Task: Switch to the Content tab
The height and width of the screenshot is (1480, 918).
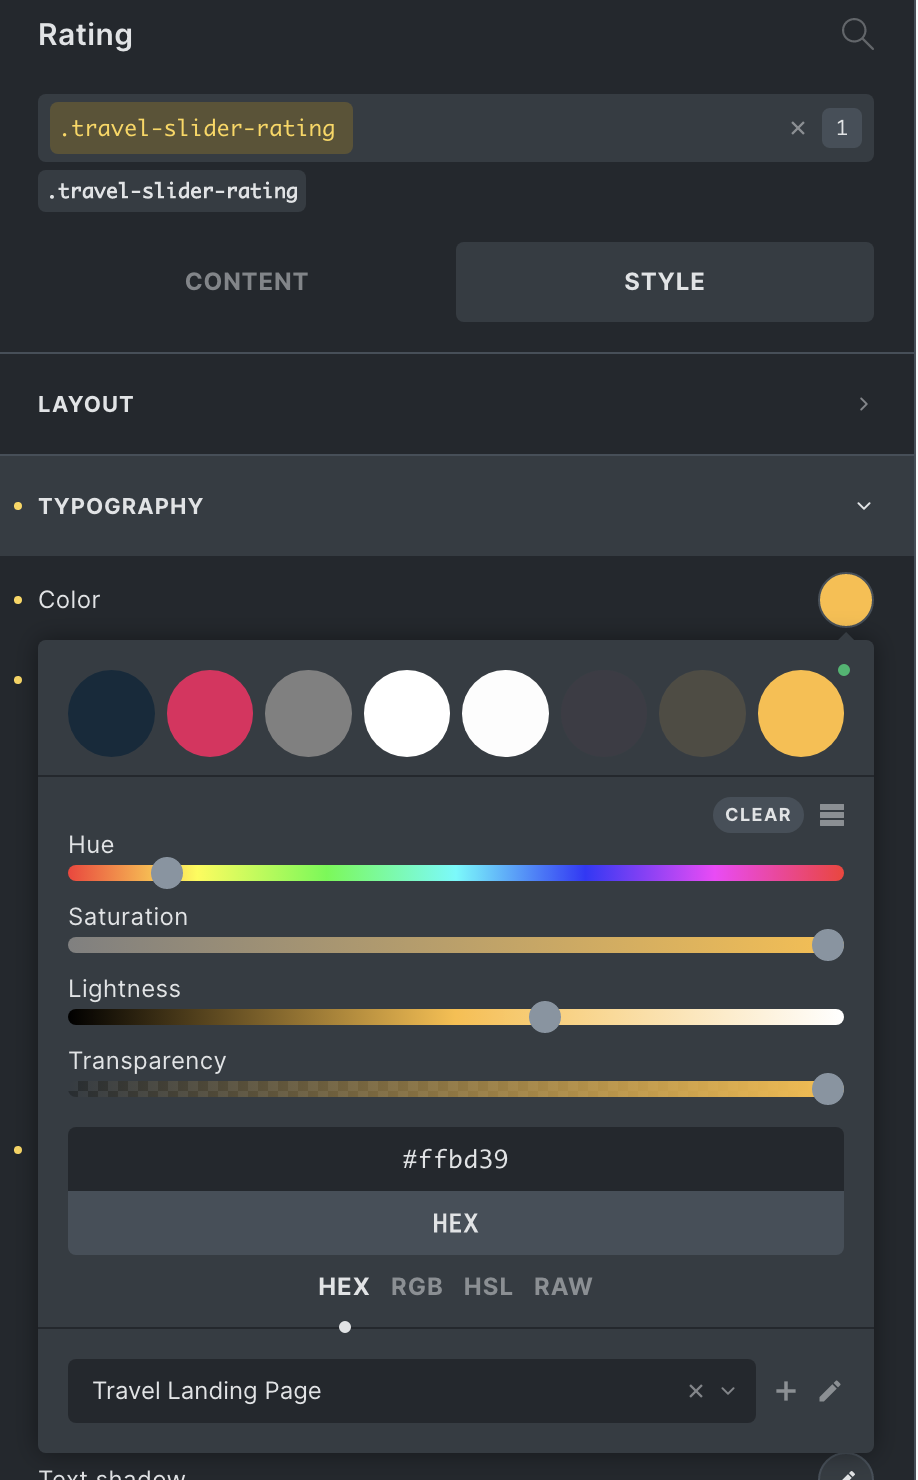Action: 246,282
